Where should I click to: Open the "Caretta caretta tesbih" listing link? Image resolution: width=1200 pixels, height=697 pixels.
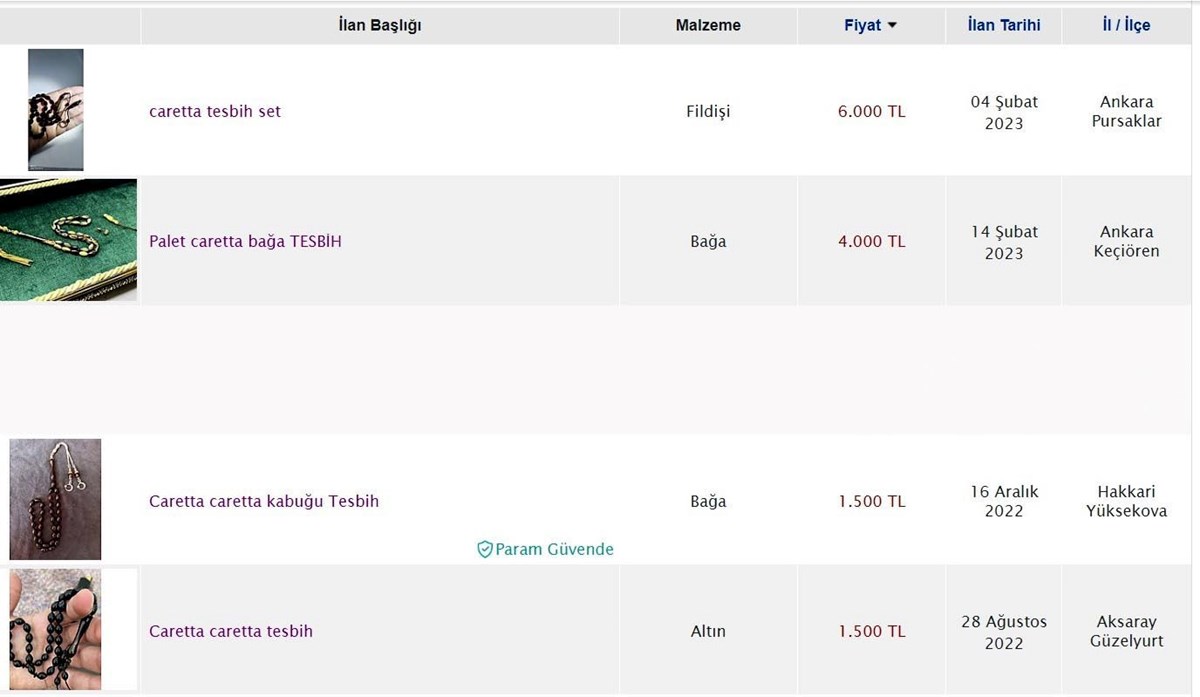coord(231,631)
